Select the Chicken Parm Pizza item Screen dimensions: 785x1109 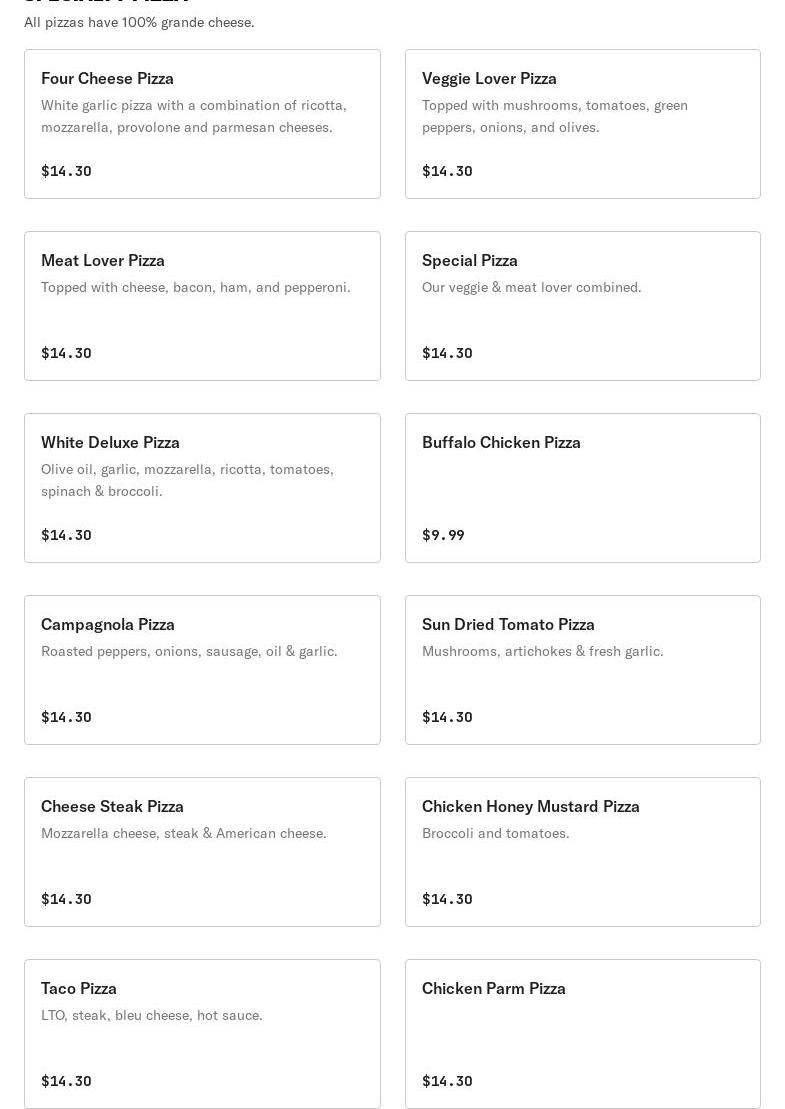582,1034
